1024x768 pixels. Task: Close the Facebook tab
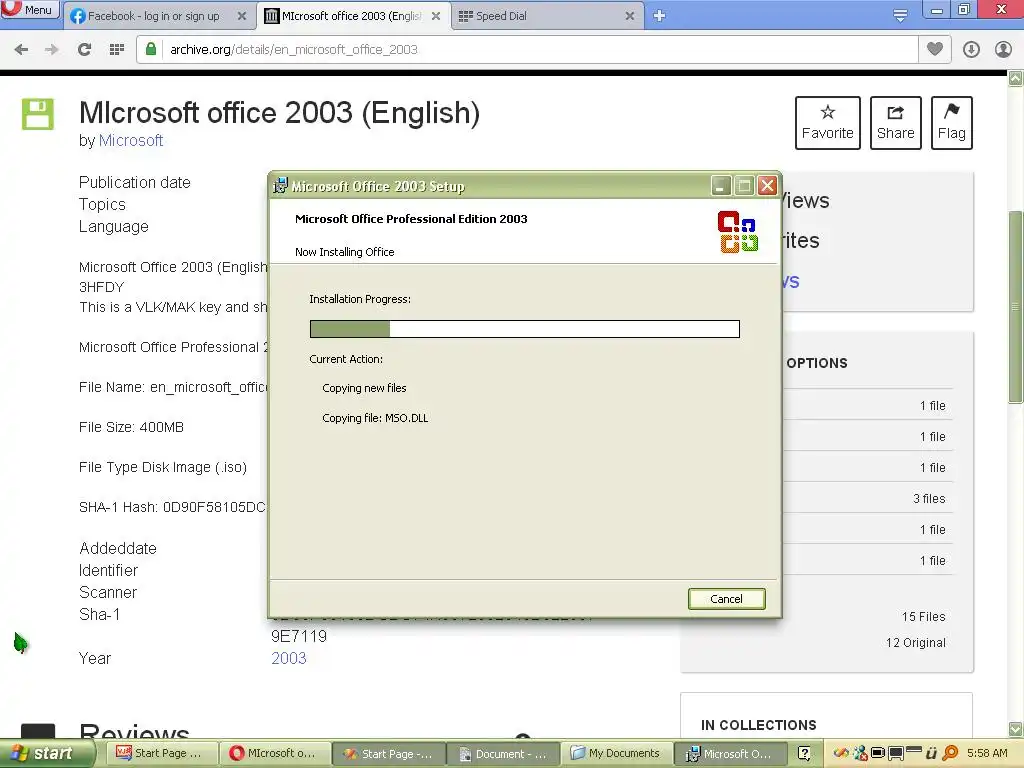click(x=242, y=16)
